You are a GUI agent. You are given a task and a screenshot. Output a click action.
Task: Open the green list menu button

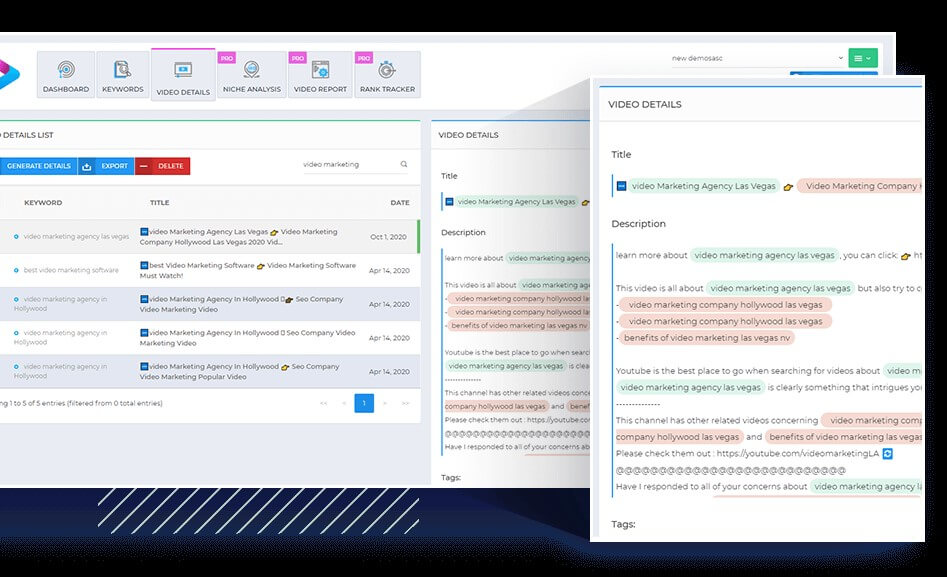pyautogui.click(x=862, y=58)
